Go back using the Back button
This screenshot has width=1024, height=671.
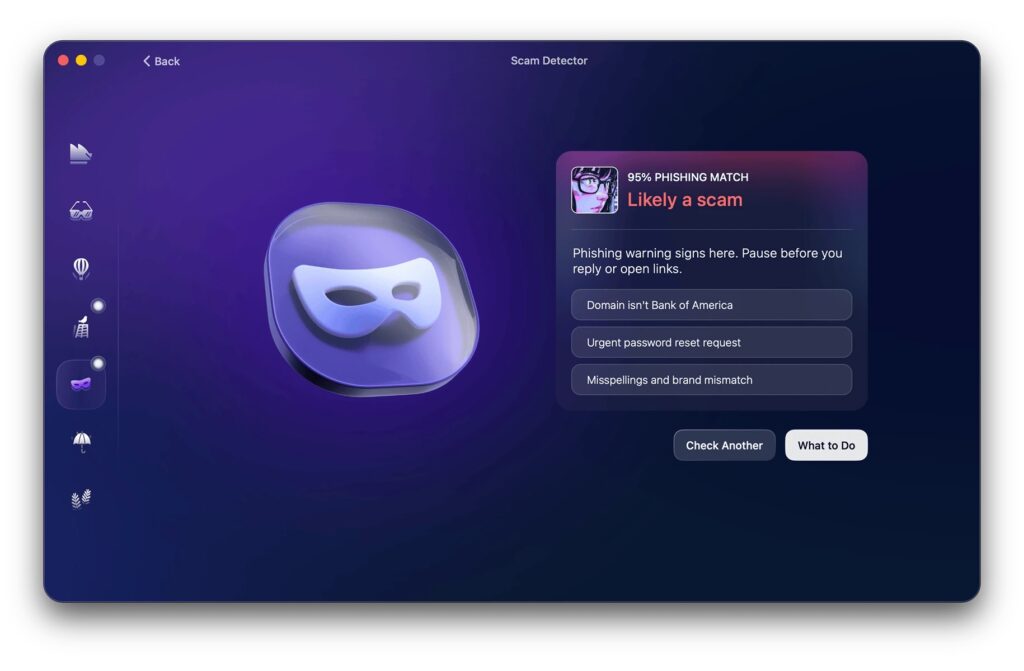click(x=161, y=61)
